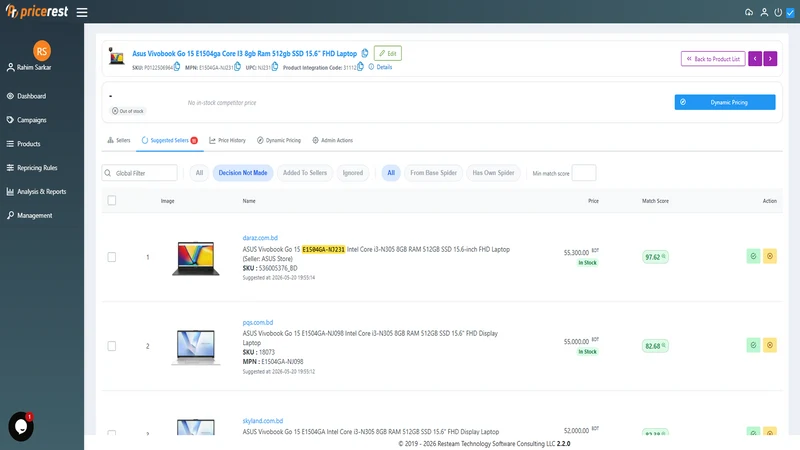This screenshot has height=450, width=800.
Task: Accept daraz.com.bd suggested seller with green check
Action: pos(753,256)
